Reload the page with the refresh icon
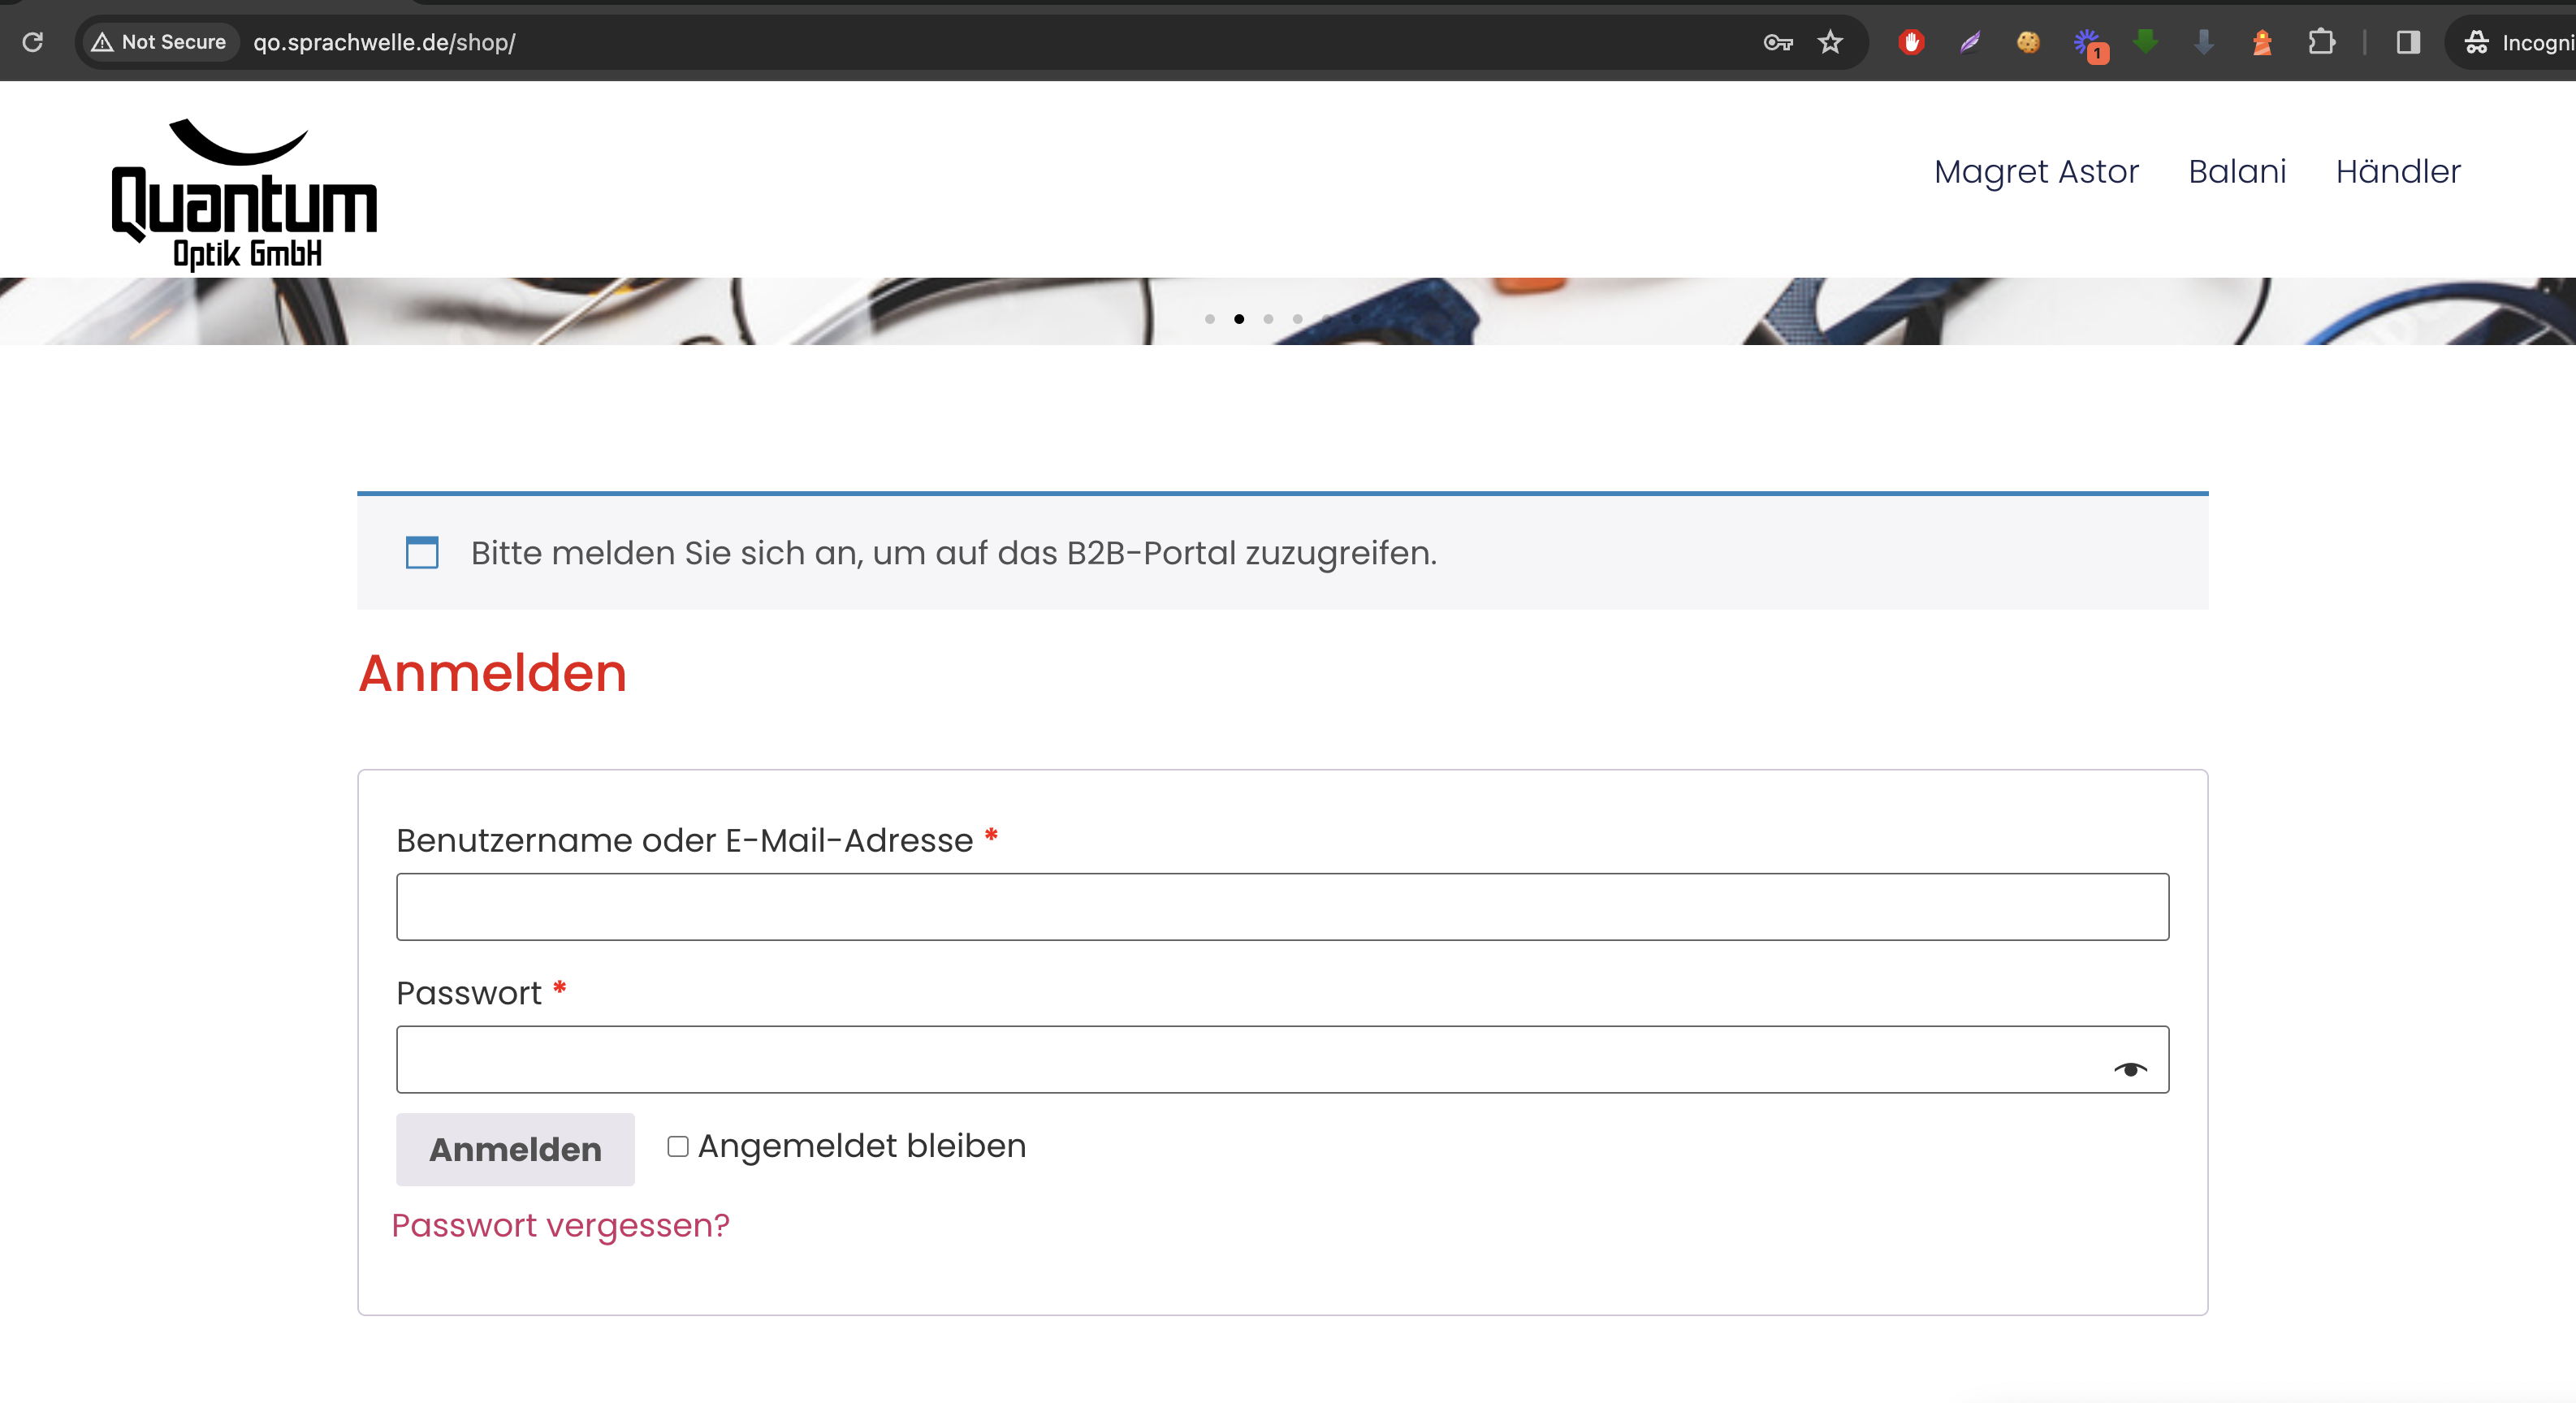Image resolution: width=2576 pixels, height=1403 pixels. [x=33, y=42]
